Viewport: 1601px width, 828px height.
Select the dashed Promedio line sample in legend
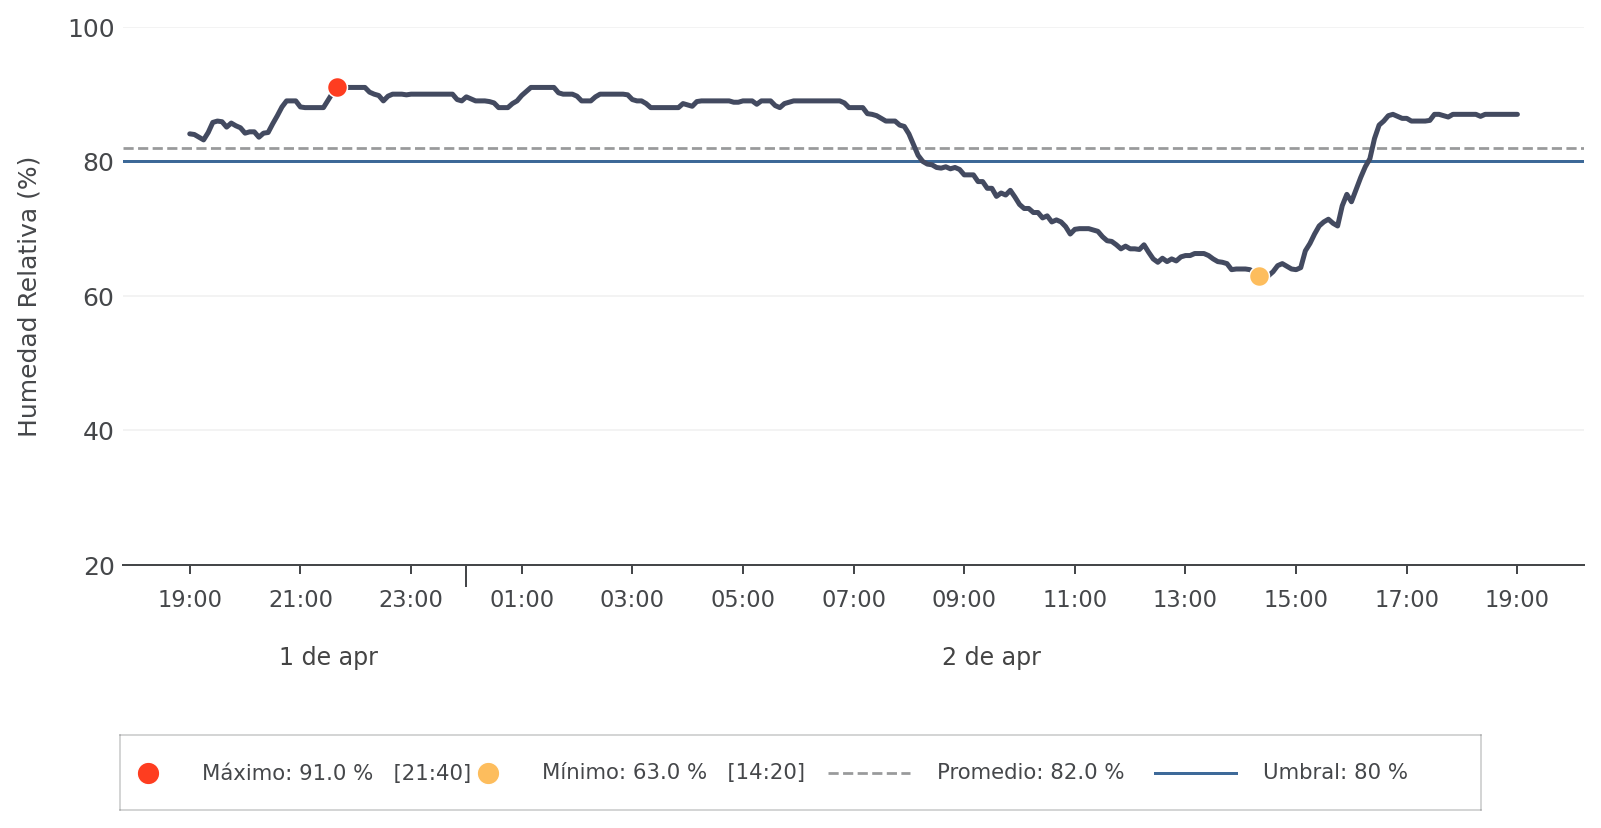pos(869,773)
